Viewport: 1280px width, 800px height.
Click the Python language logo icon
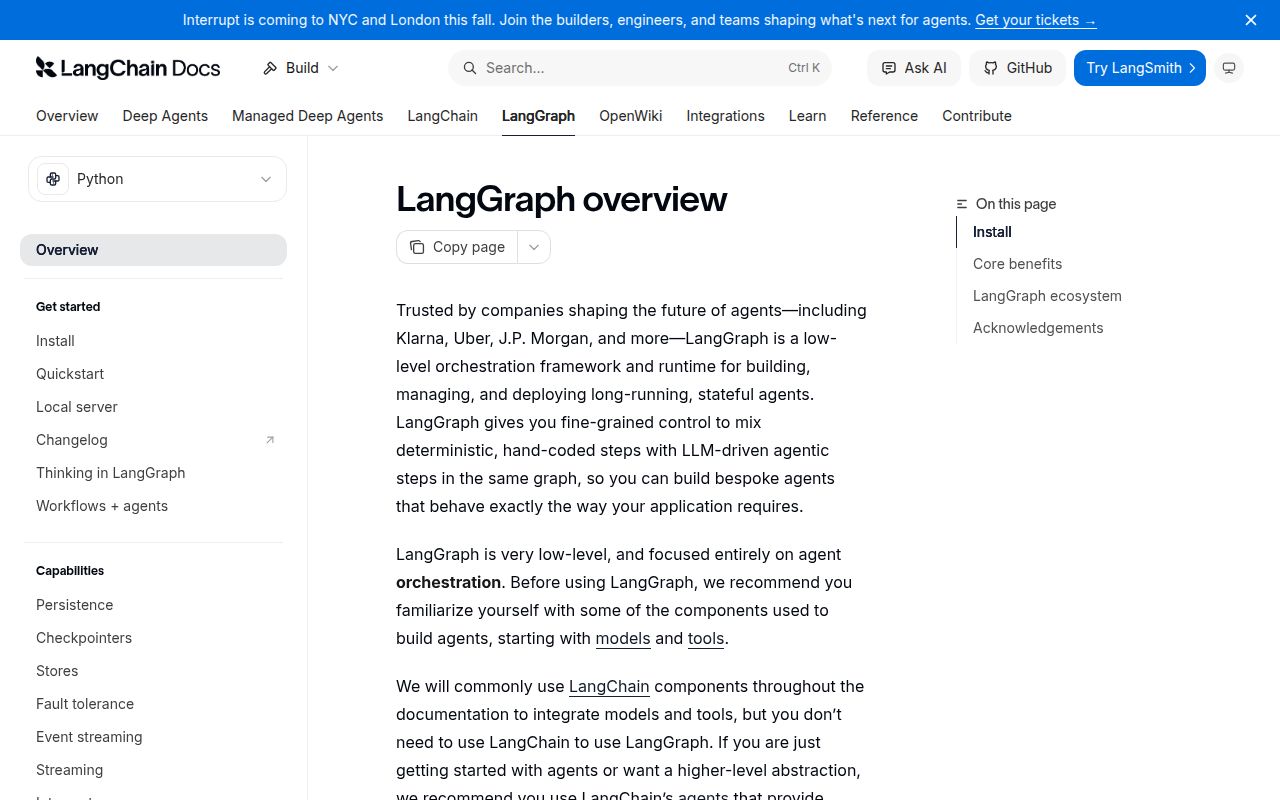[x=53, y=179]
